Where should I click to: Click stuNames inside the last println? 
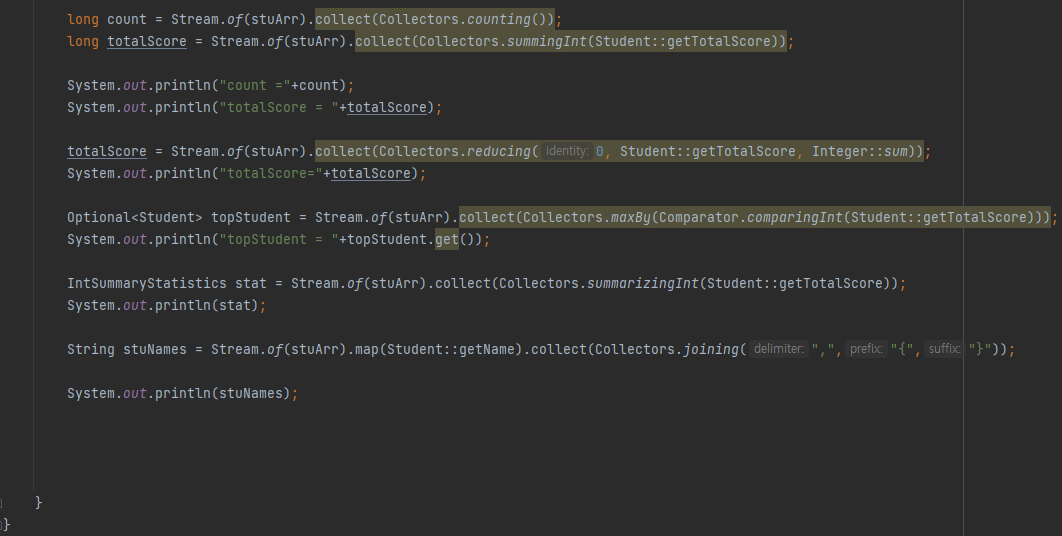pyautogui.click(x=250, y=394)
